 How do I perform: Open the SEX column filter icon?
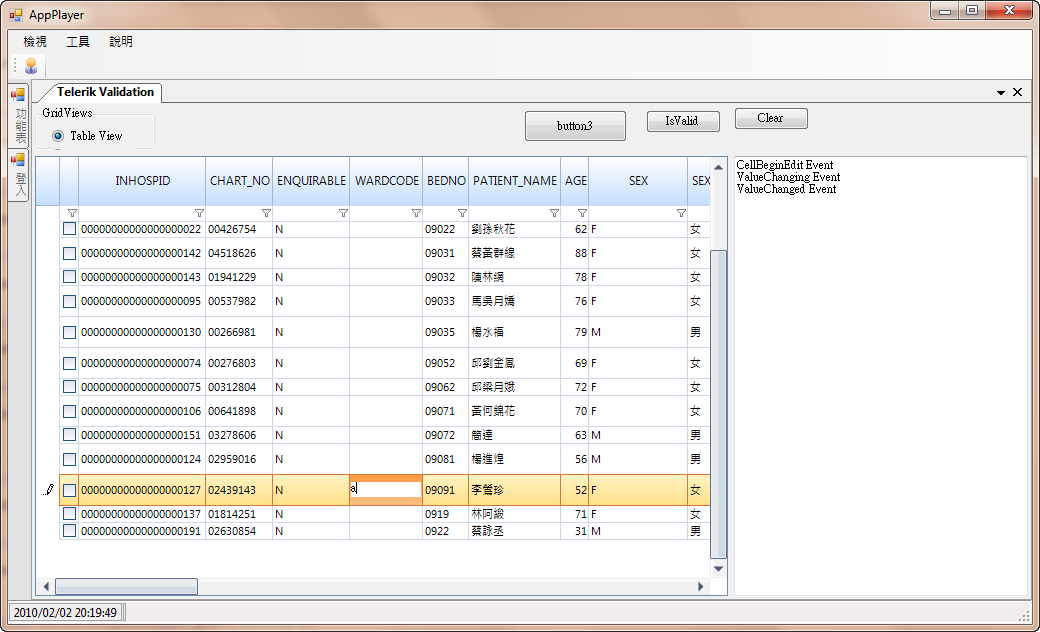point(681,213)
